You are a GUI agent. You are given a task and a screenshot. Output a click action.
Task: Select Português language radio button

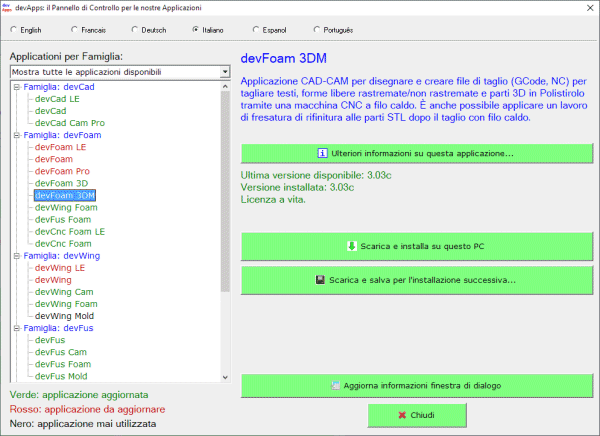(x=316, y=29)
